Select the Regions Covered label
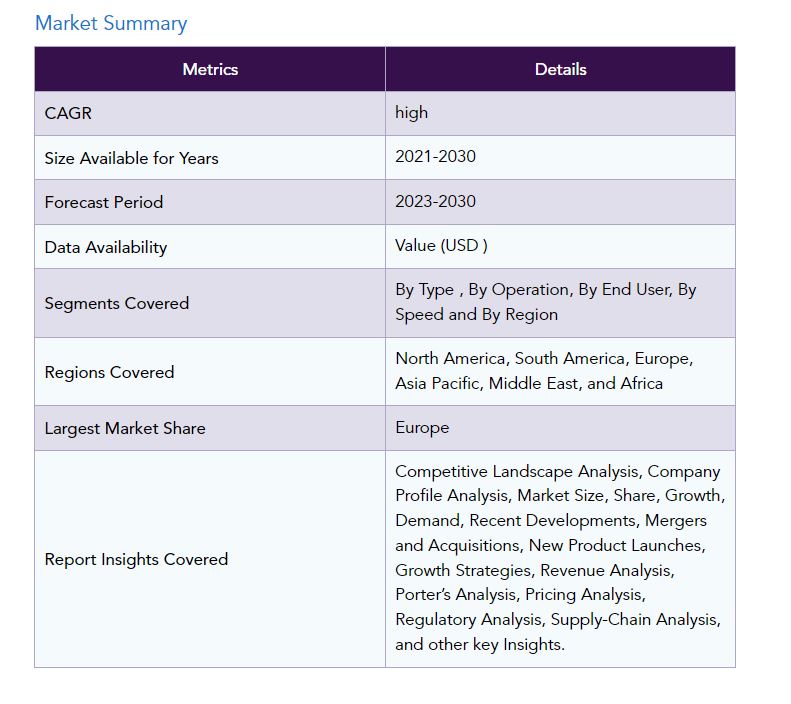The width and height of the screenshot is (791, 704). (109, 372)
